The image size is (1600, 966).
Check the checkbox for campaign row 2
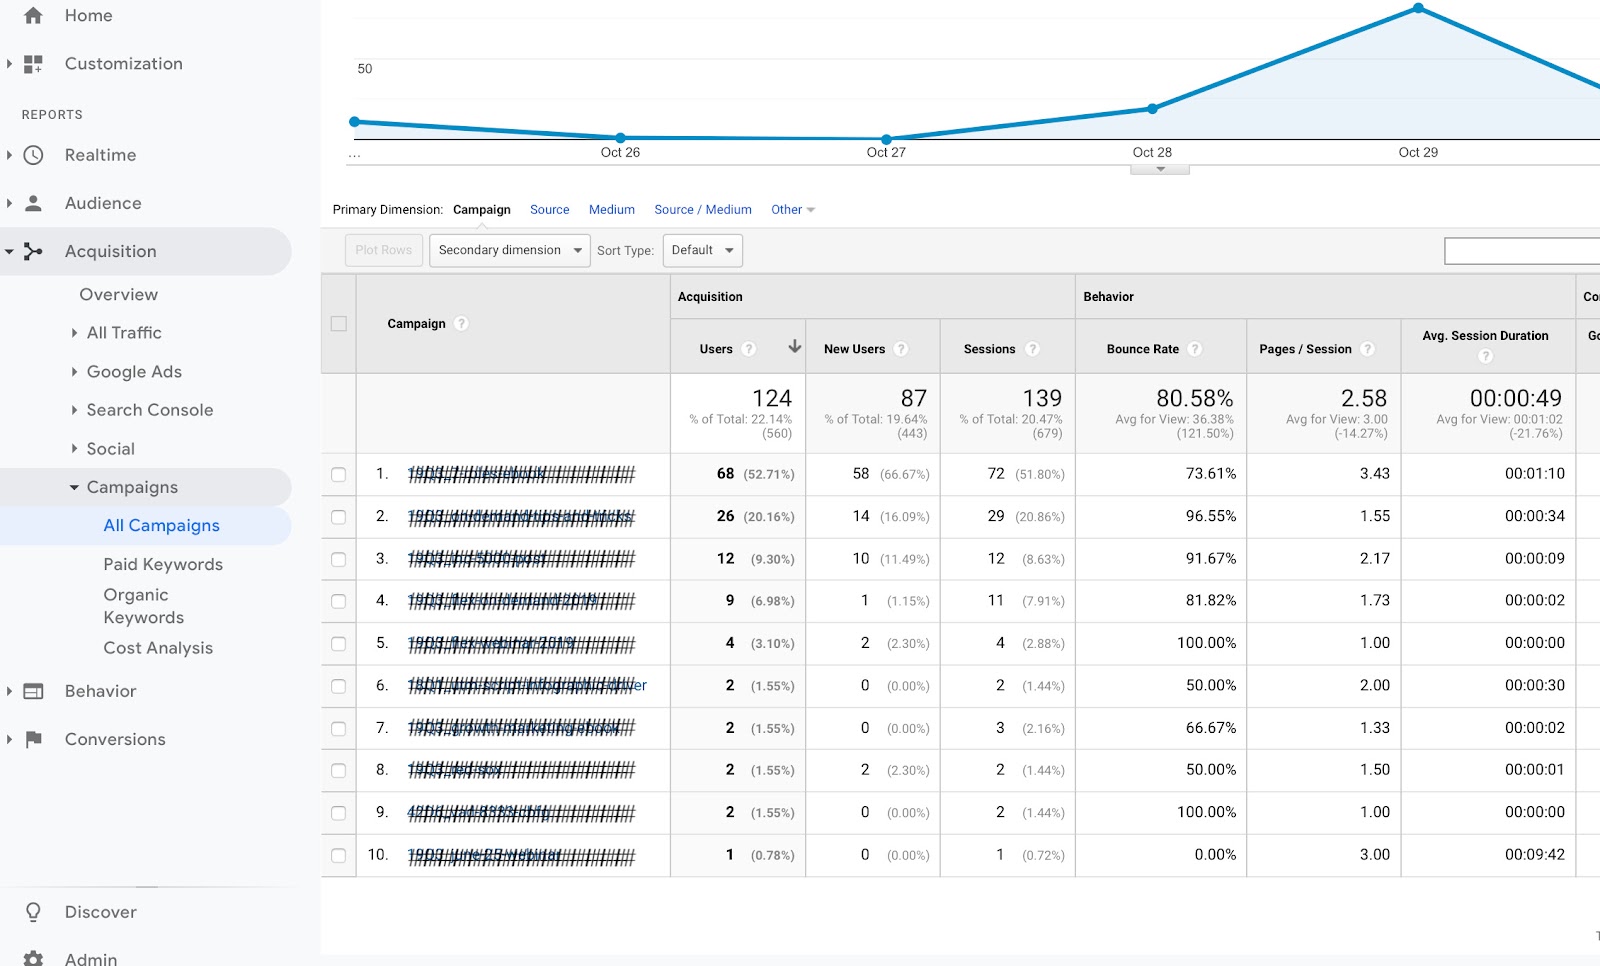(x=339, y=517)
